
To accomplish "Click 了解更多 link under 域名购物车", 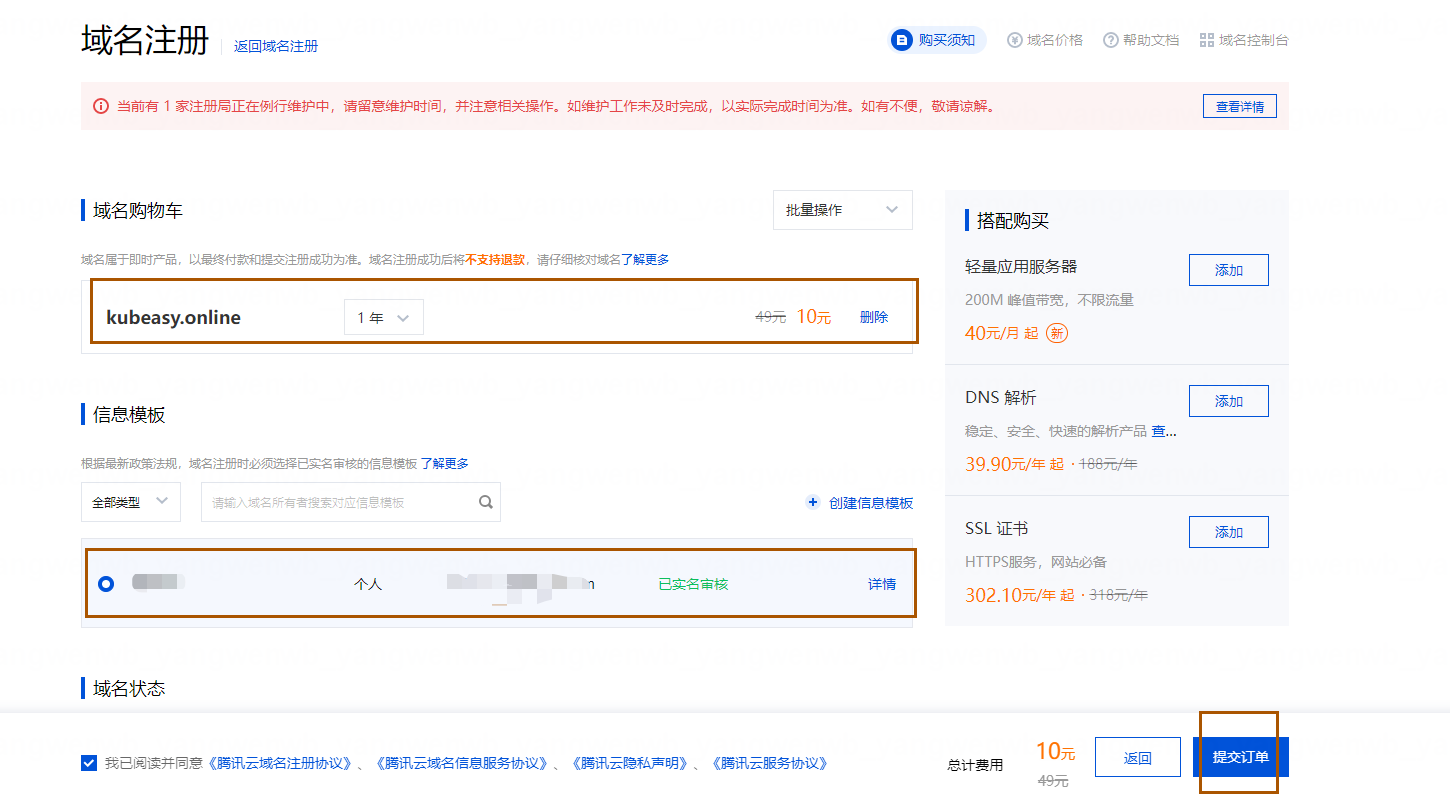I will click(x=645, y=259).
